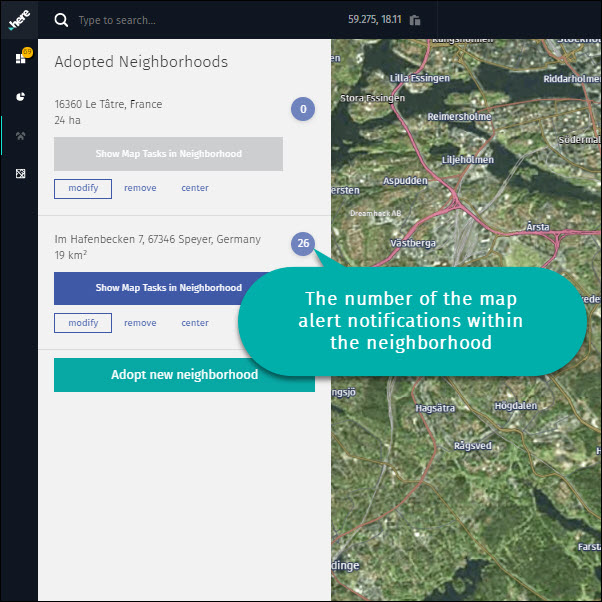
Task: Click Rågsved label on the map
Action: [473, 445]
